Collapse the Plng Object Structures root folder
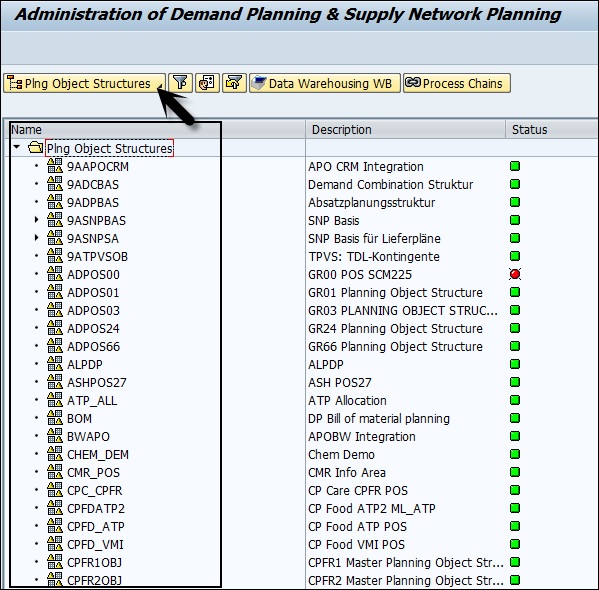 click(x=16, y=147)
